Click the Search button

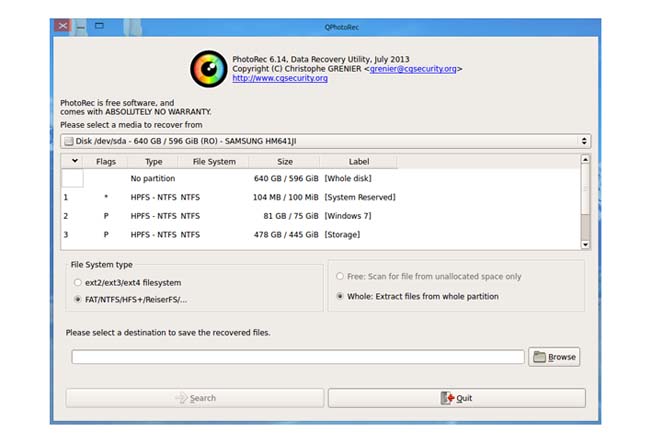[x=195, y=398]
